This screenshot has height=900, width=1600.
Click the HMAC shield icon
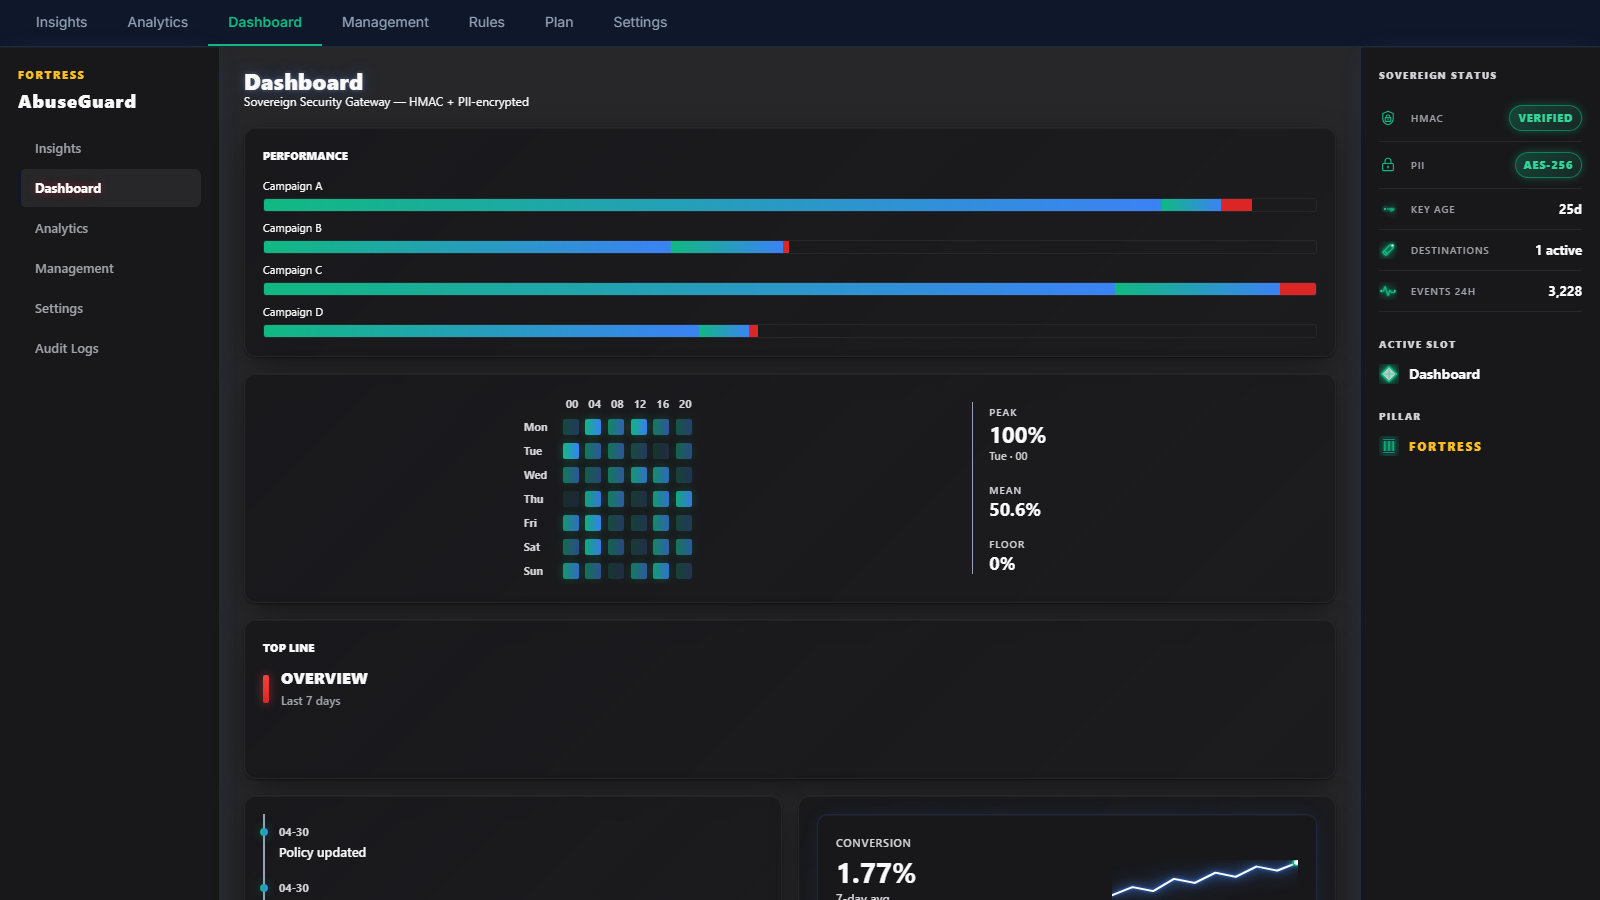[1388, 118]
